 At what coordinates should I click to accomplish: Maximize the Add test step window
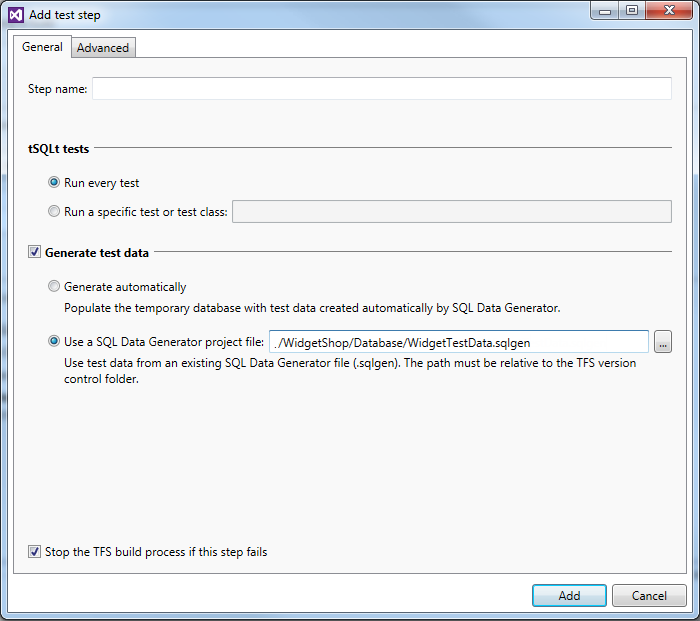tap(632, 10)
